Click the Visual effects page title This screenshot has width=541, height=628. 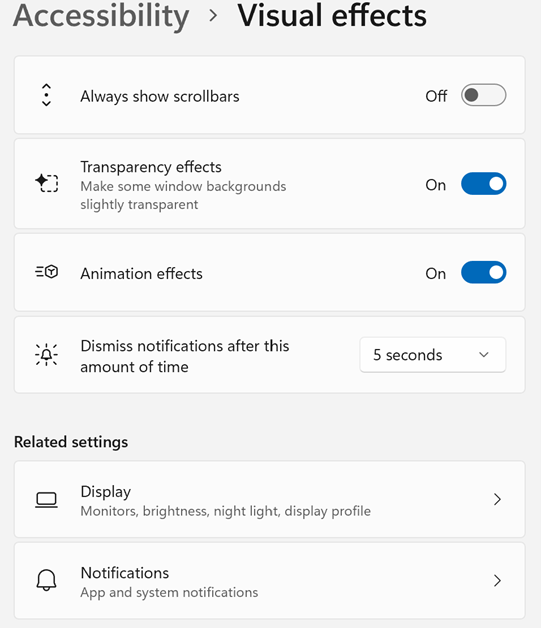click(x=332, y=16)
